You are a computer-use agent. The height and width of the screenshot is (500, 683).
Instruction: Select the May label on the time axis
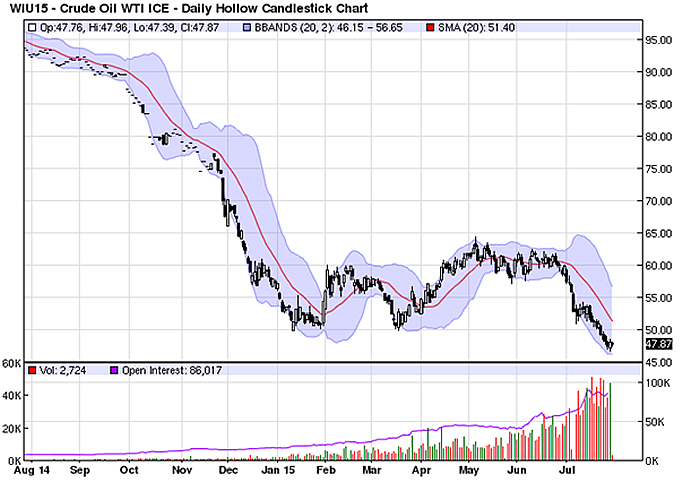pyautogui.click(x=468, y=468)
